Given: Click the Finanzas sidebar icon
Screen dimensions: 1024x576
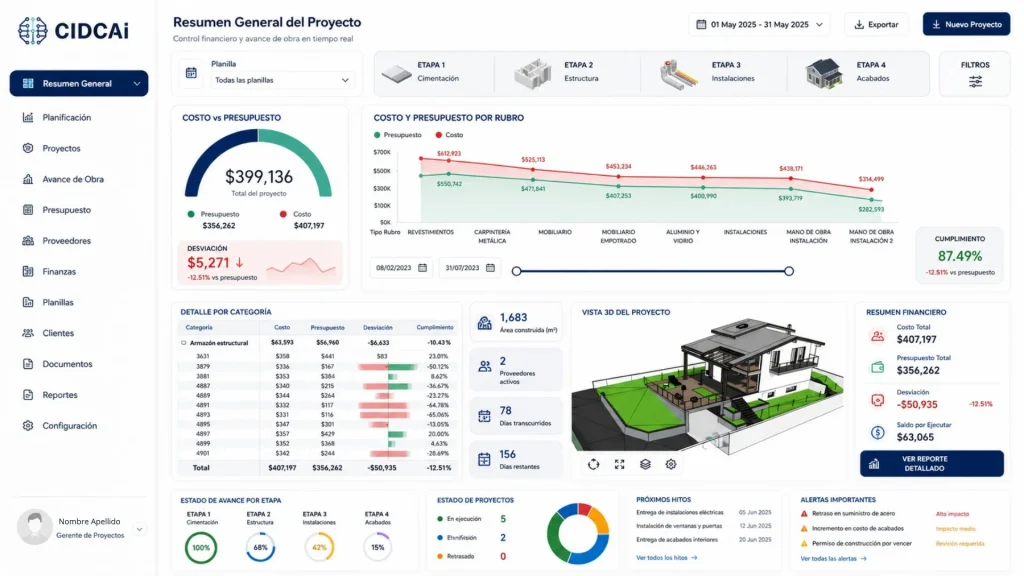Looking at the screenshot, I should 28,271.
